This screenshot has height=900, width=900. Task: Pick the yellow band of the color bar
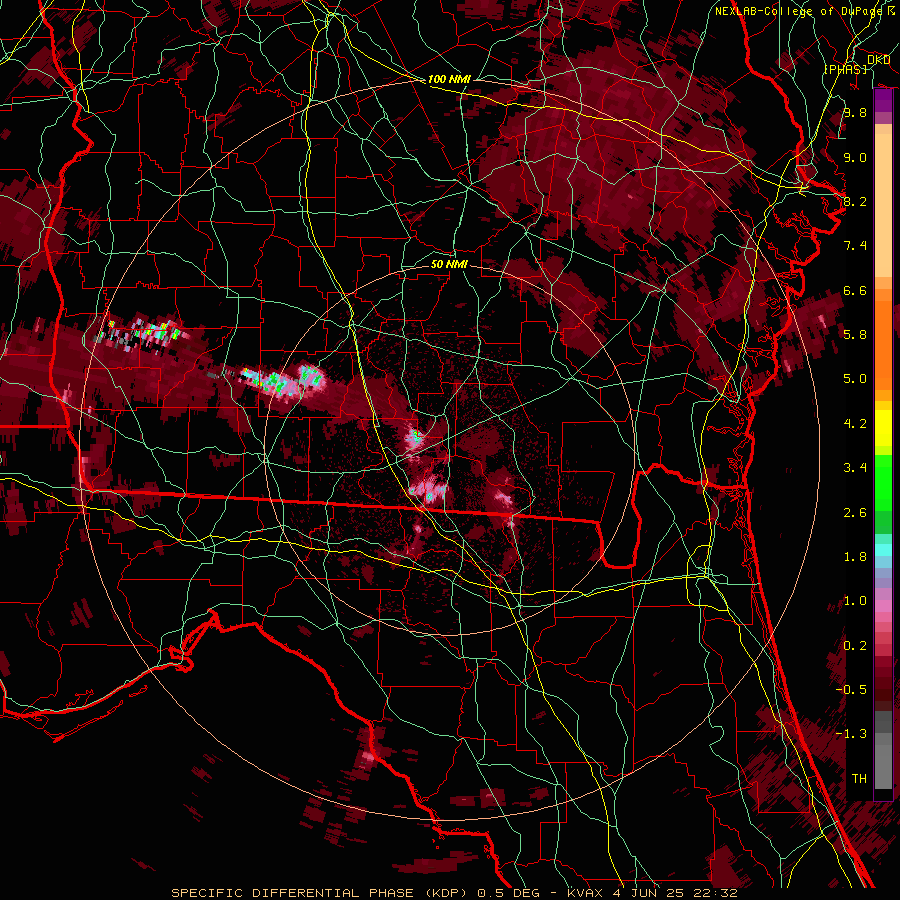pos(883,428)
